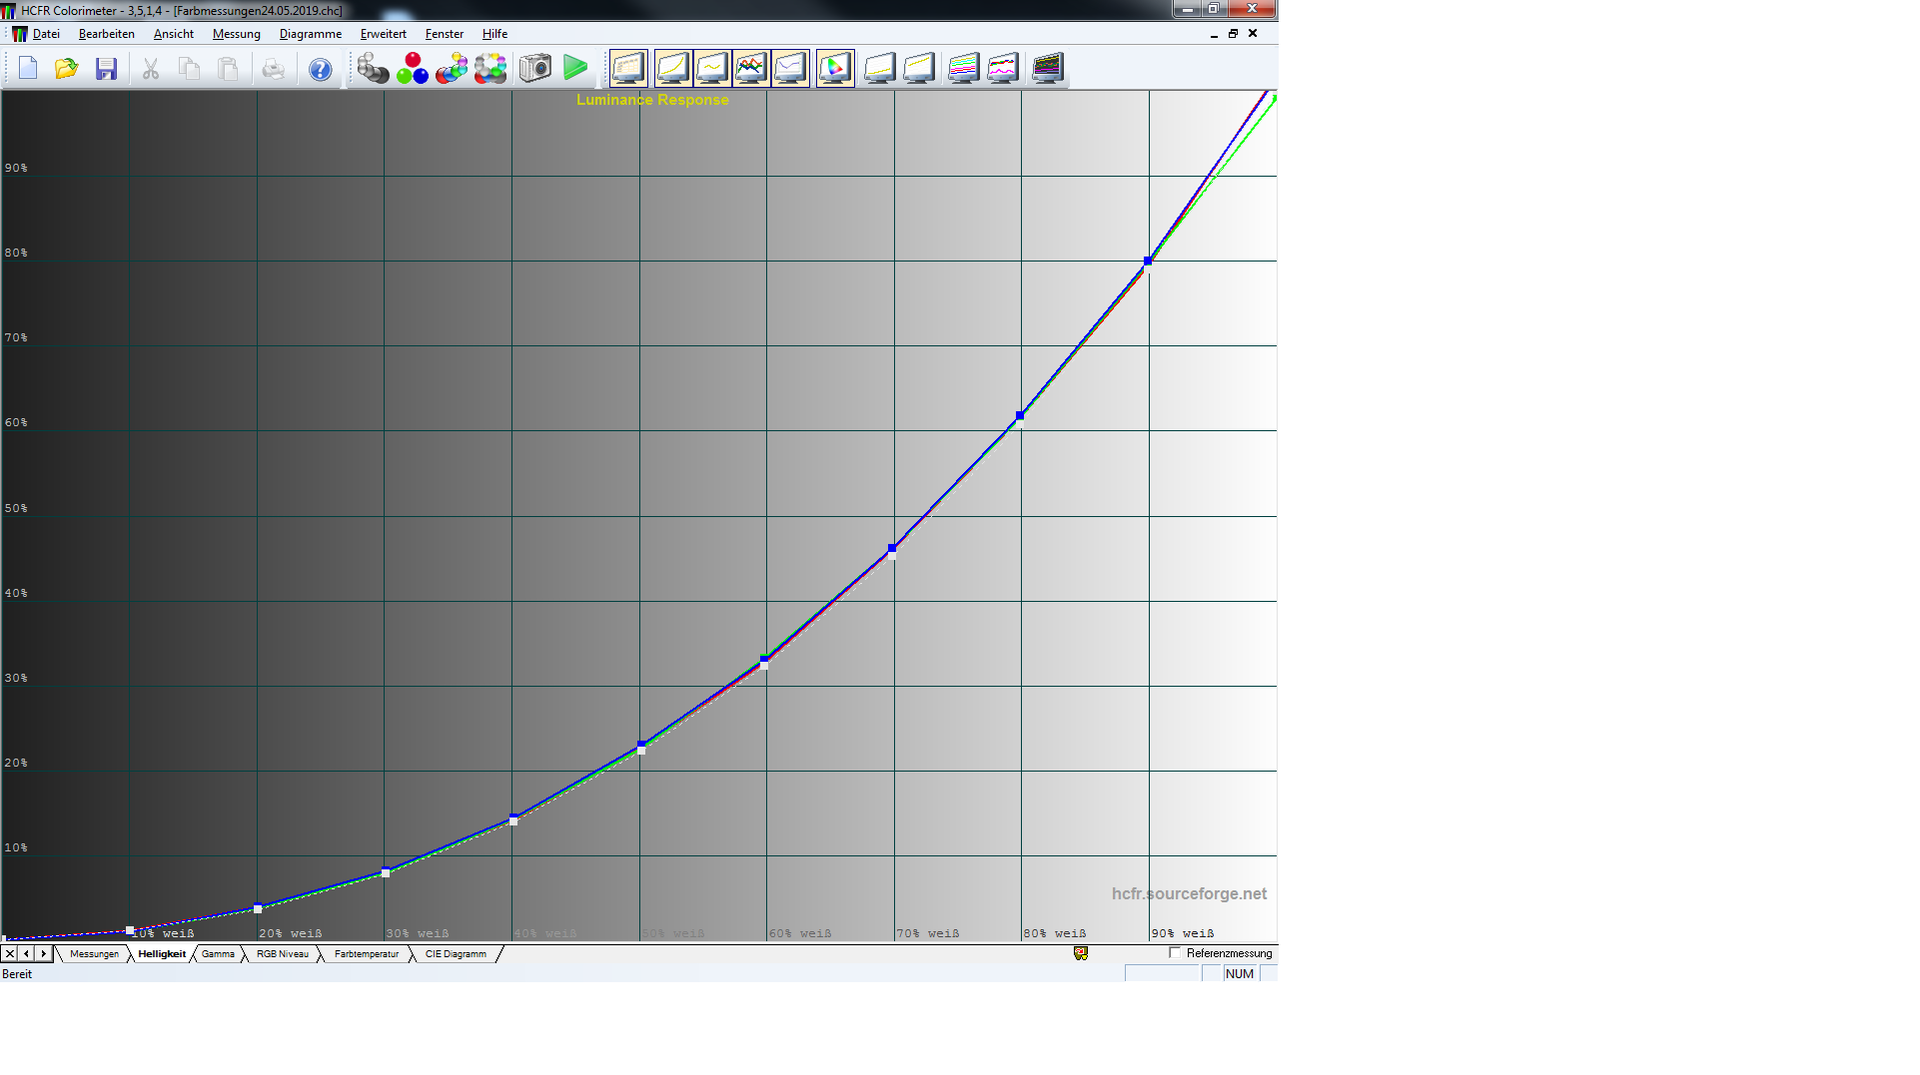Open the CIE diagram view toolbar icon
The width and height of the screenshot is (1920, 1075).
click(x=835, y=69)
